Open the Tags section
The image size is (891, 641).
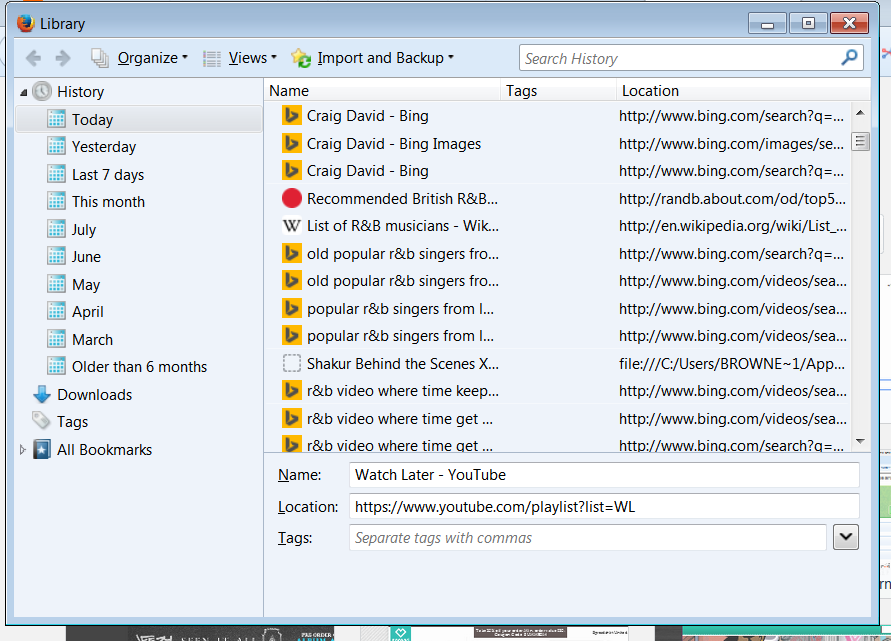72,422
